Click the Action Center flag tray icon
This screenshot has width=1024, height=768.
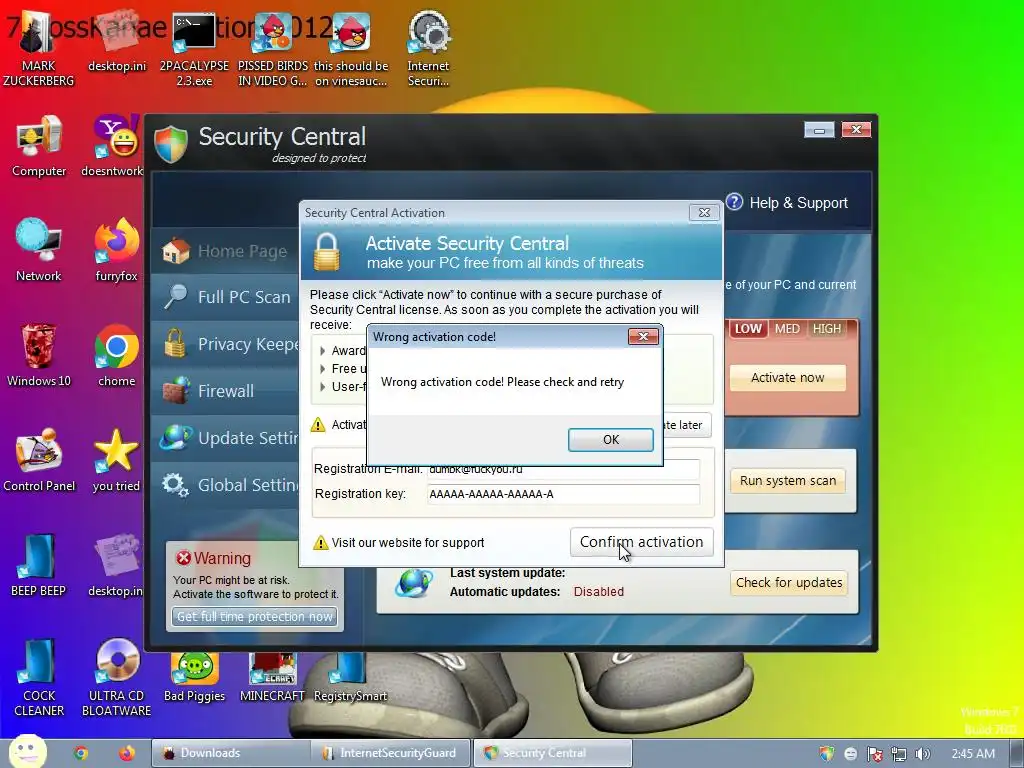pyautogui.click(x=874, y=754)
